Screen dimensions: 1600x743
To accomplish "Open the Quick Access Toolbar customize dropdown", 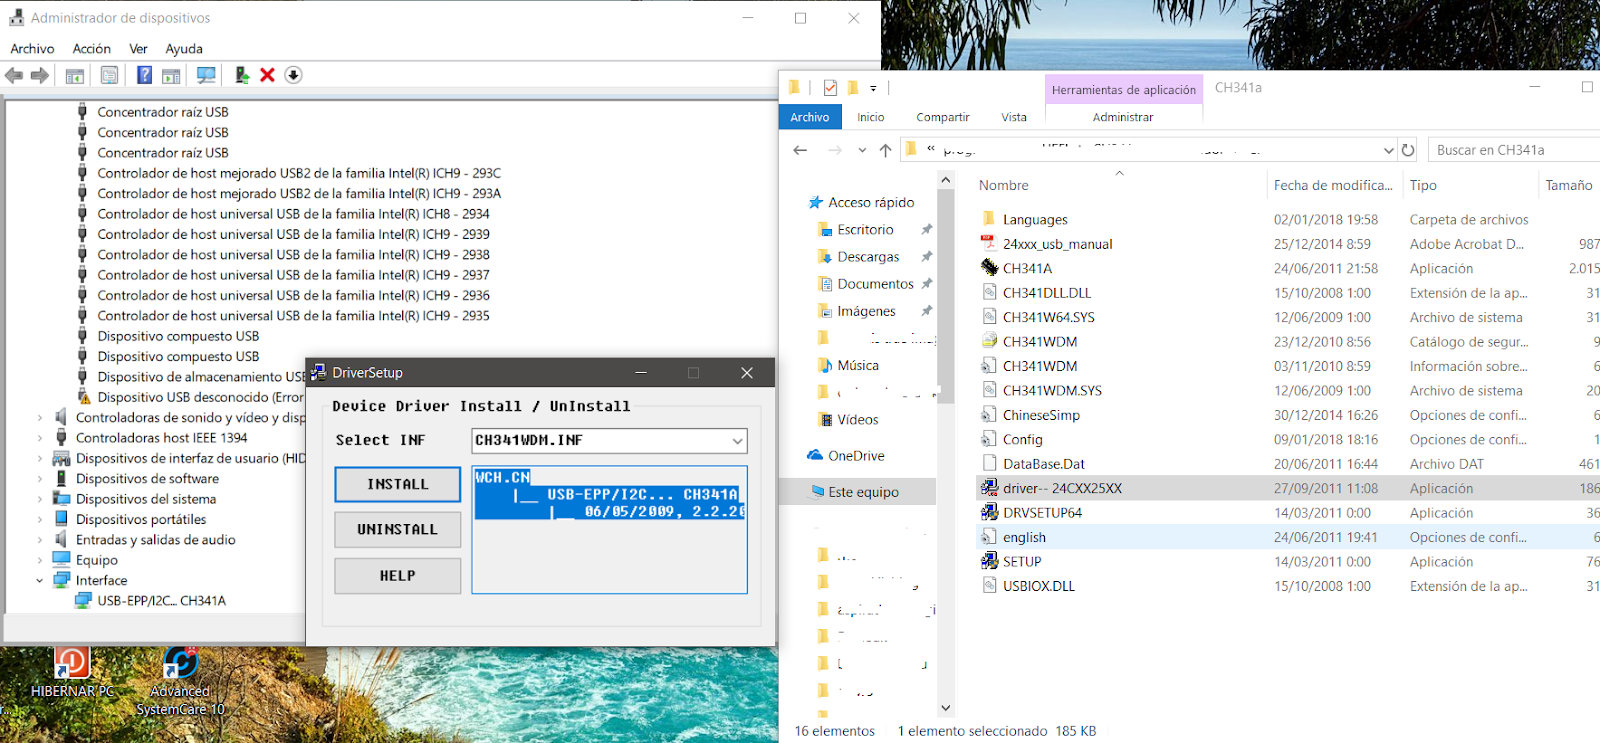I will click(873, 88).
